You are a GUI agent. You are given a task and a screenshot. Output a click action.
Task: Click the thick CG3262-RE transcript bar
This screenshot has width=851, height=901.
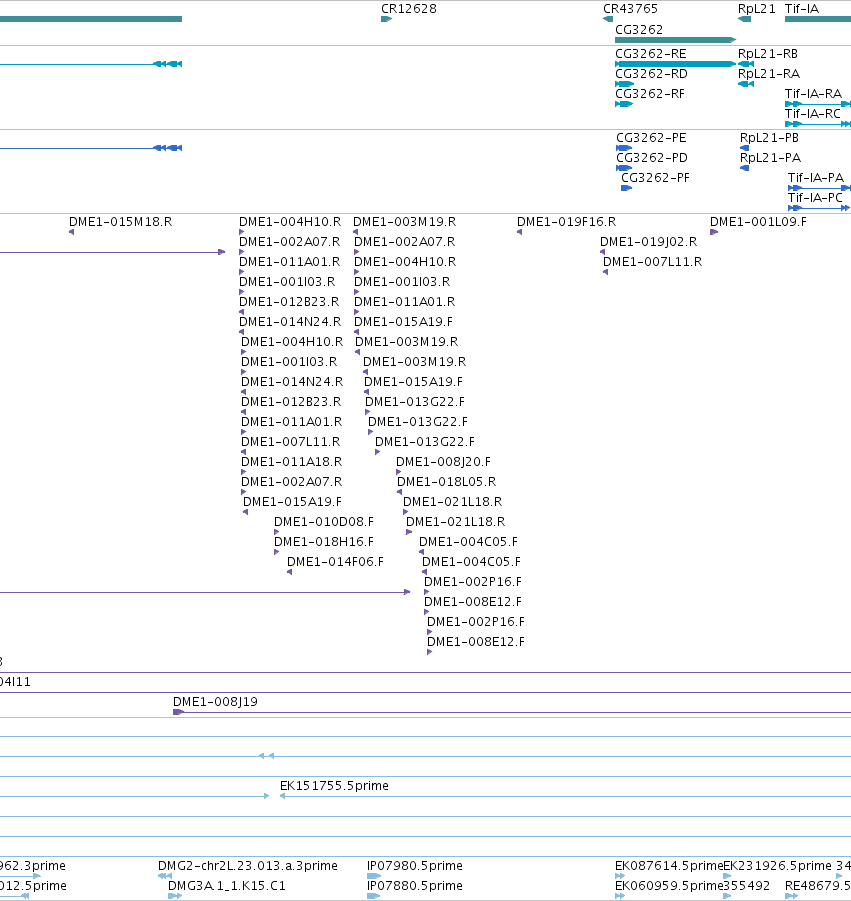(x=675, y=64)
